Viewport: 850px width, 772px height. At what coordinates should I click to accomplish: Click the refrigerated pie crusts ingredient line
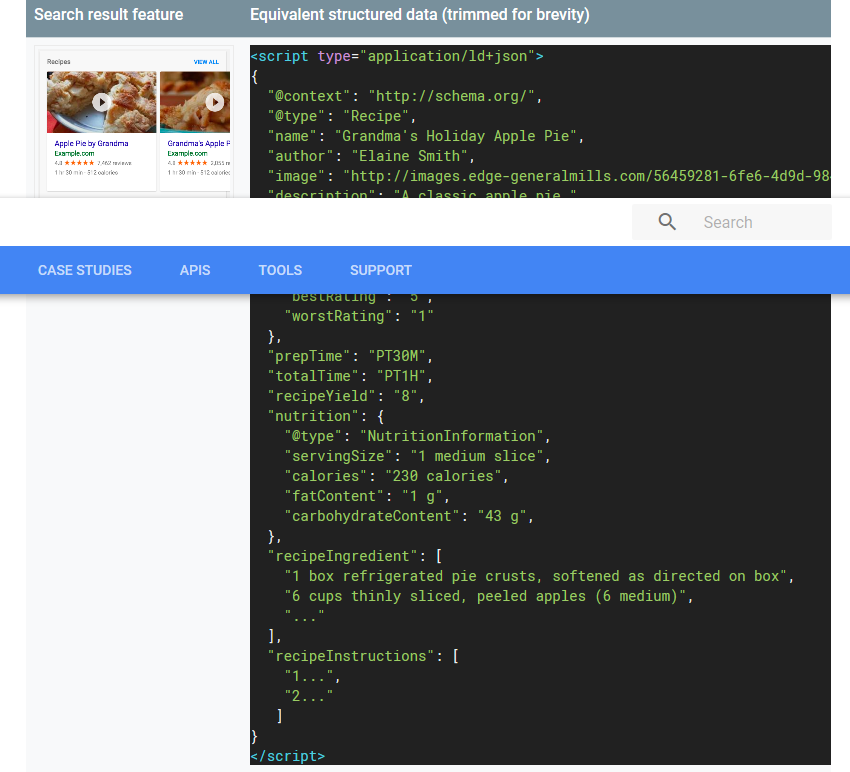539,576
